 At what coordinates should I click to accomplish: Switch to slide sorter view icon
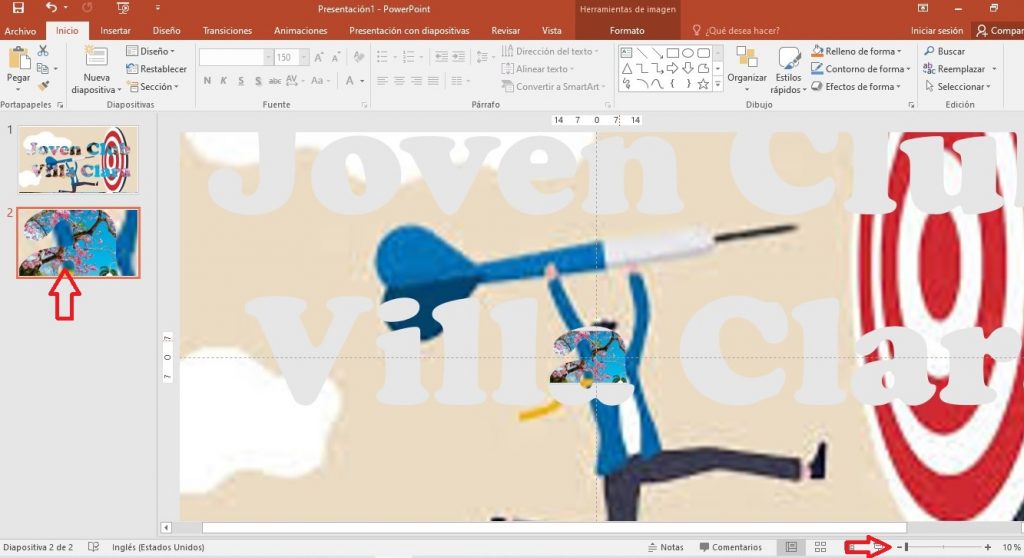pyautogui.click(x=820, y=547)
